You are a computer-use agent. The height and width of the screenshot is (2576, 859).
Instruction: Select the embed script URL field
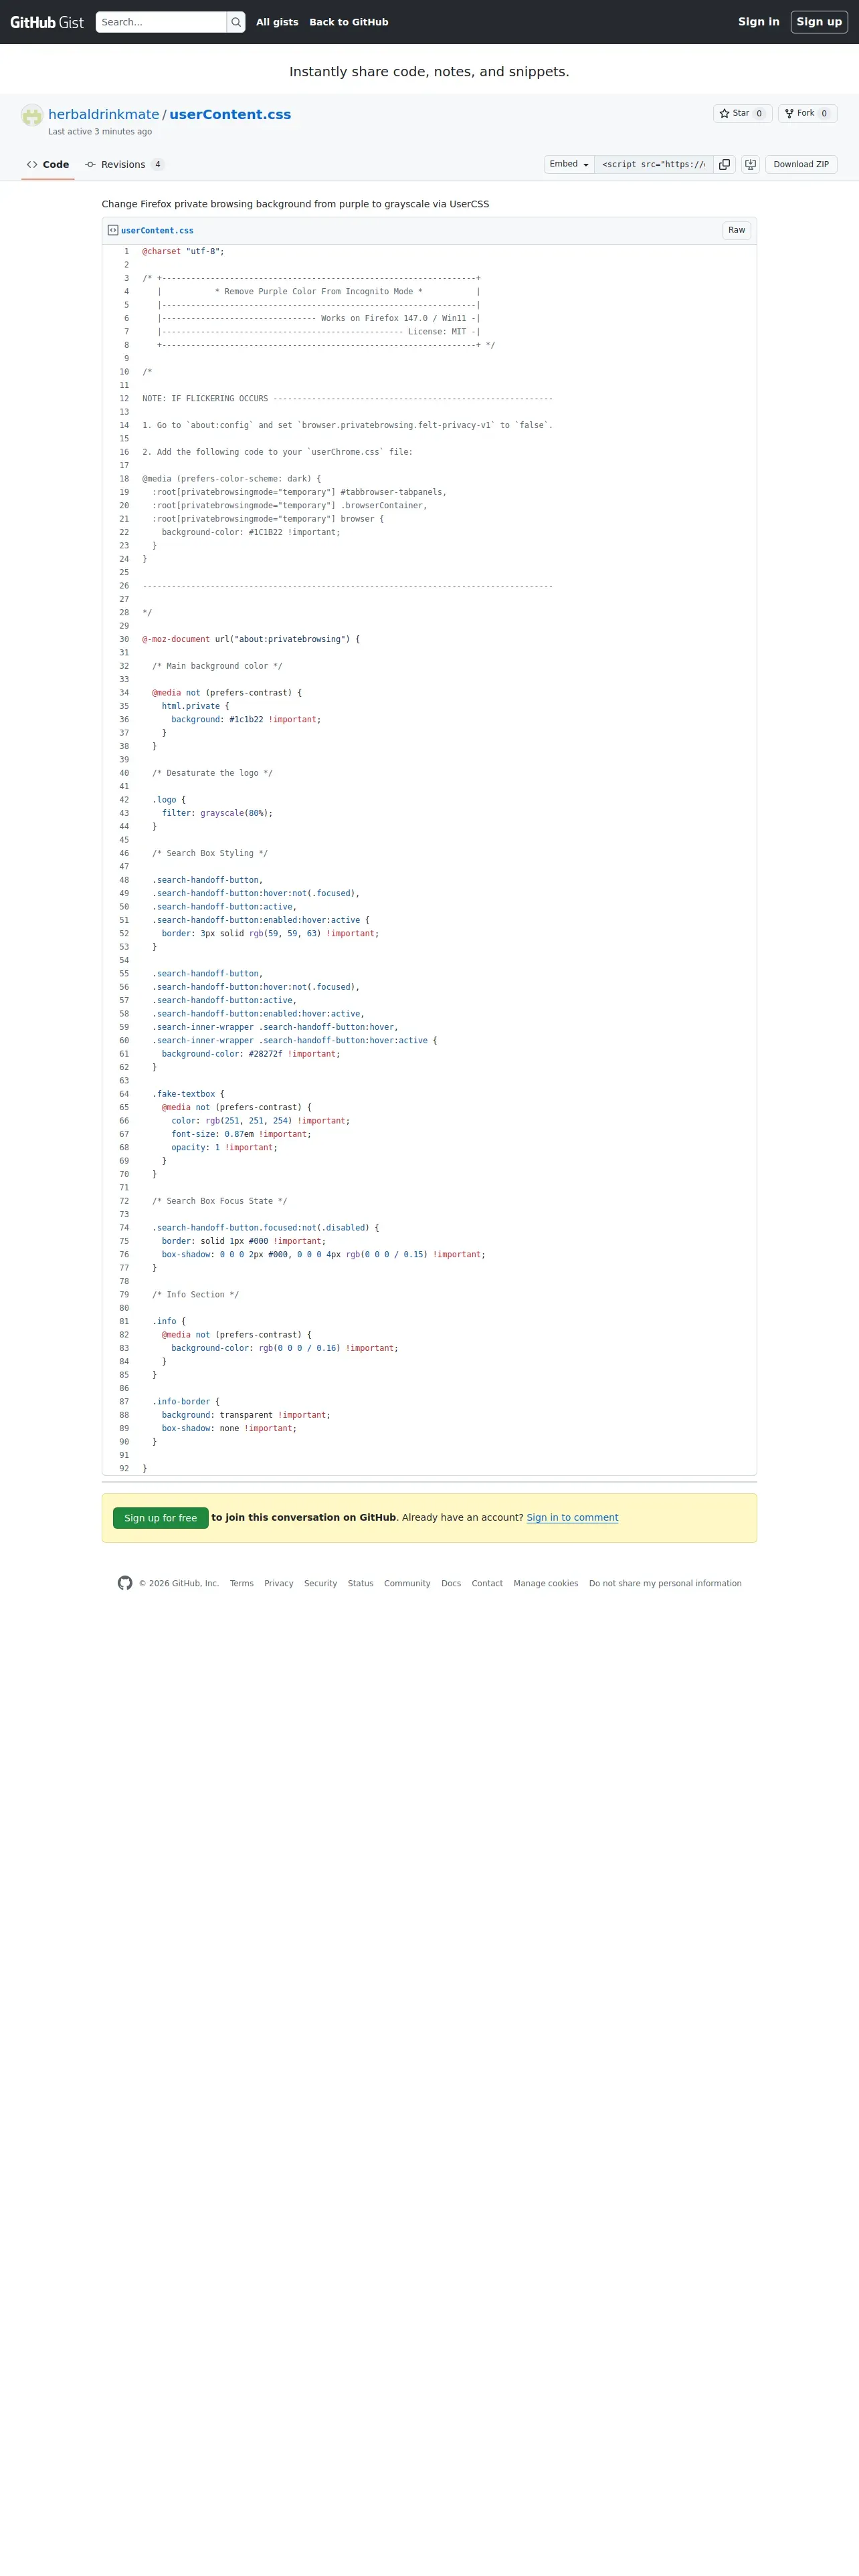click(x=654, y=164)
